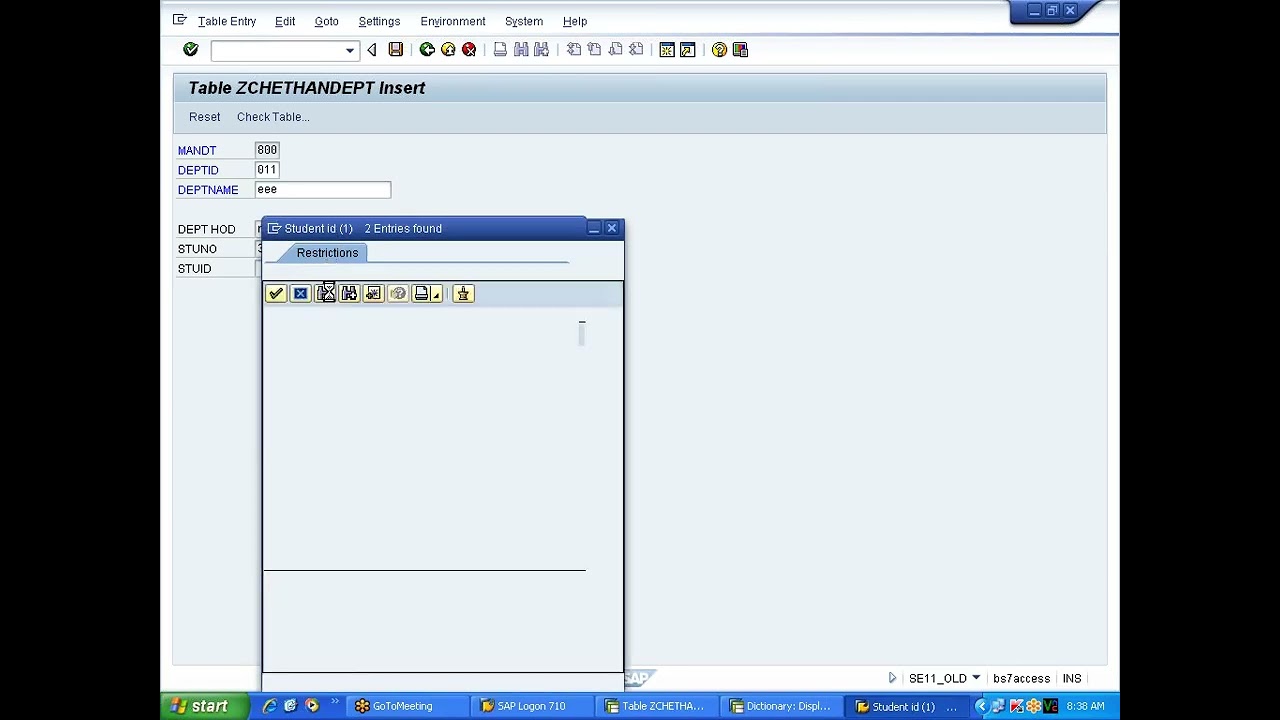
Task: Click into the transaction command field
Action: (x=277, y=50)
